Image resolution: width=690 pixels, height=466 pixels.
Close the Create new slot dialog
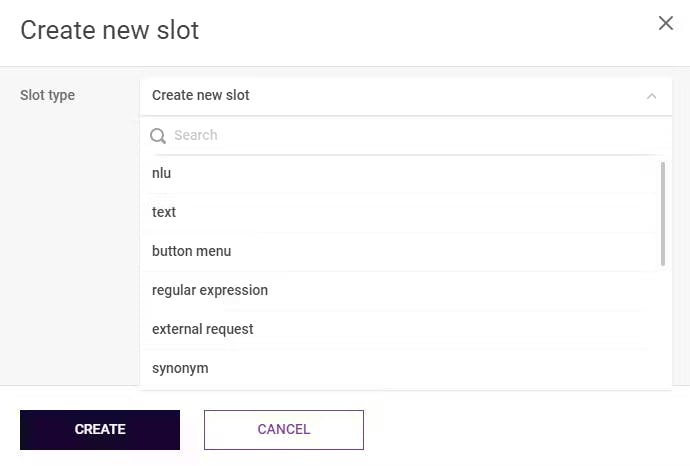(x=665, y=23)
